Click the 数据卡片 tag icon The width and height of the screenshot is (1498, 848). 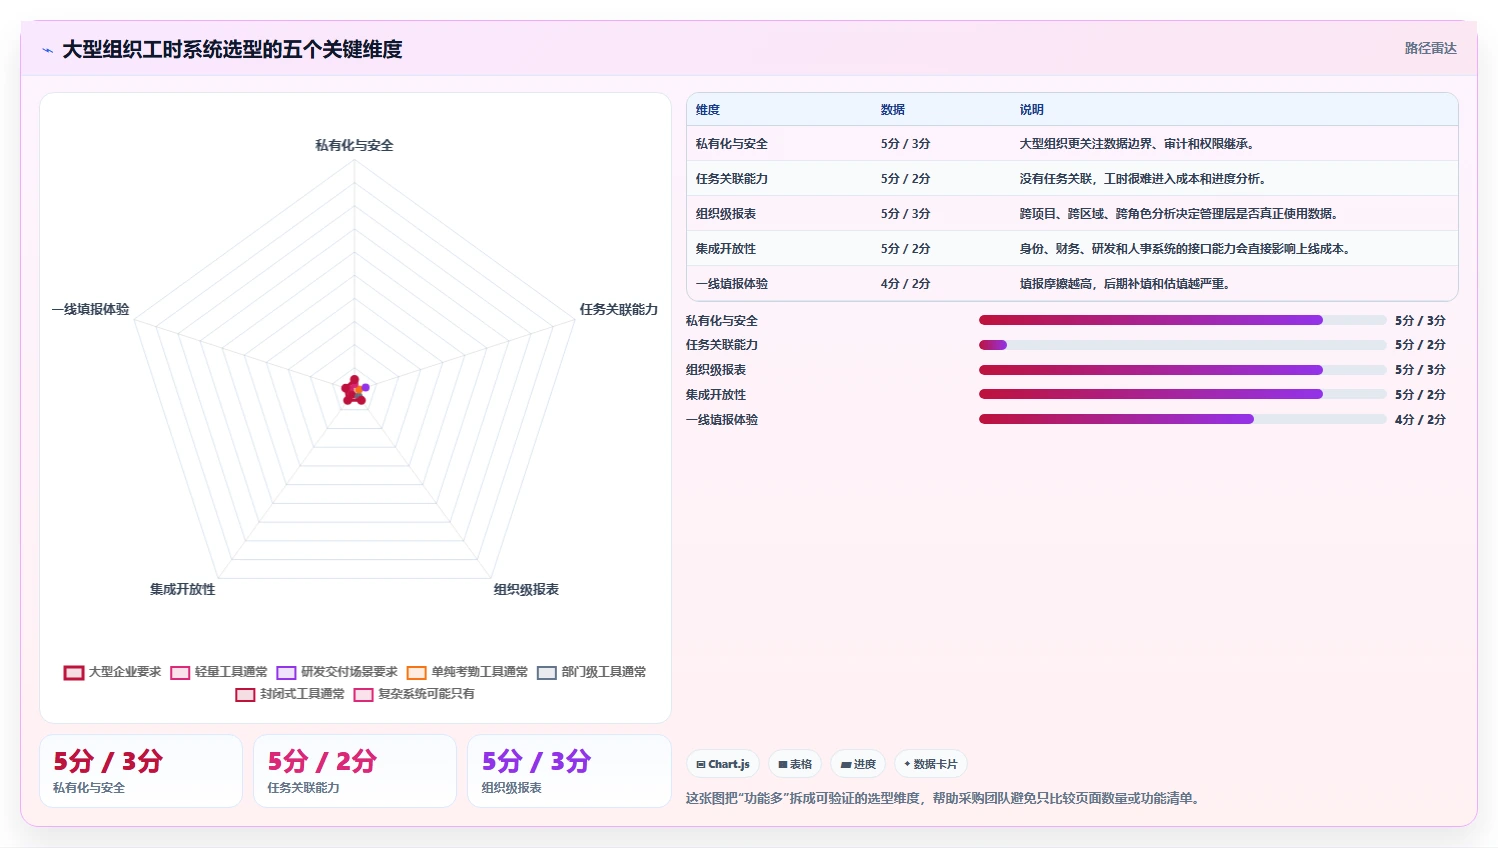pyautogui.click(x=907, y=764)
